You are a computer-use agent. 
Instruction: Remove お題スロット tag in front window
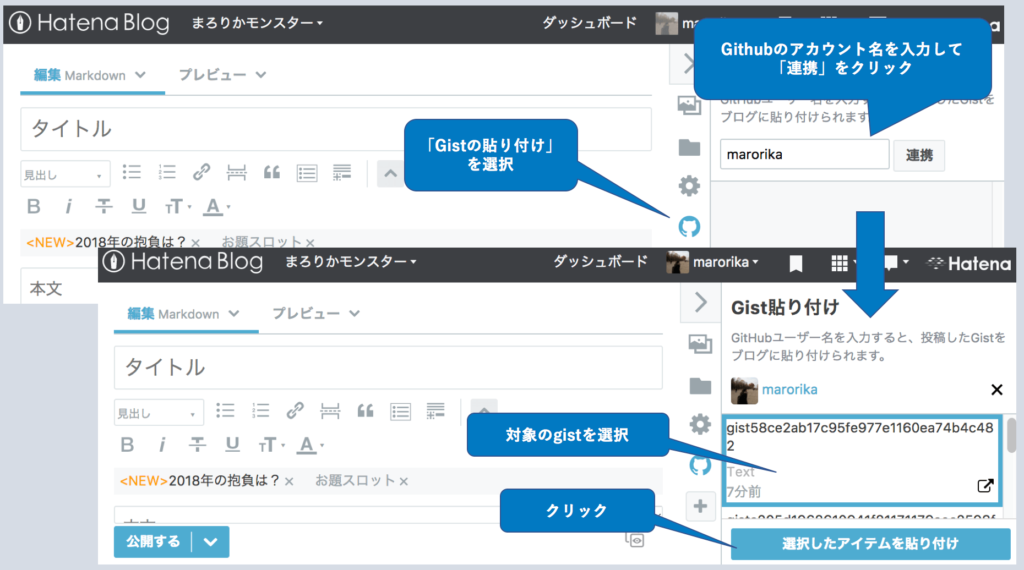click(404, 482)
